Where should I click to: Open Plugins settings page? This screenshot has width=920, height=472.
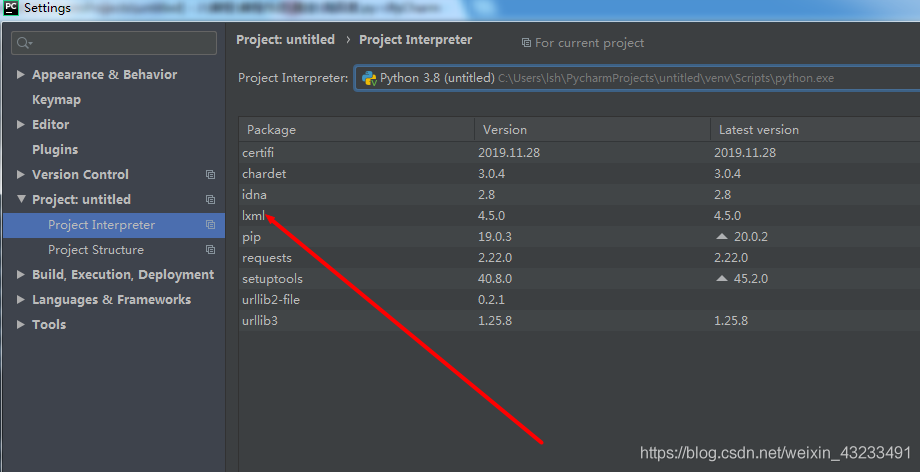tap(54, 150)
